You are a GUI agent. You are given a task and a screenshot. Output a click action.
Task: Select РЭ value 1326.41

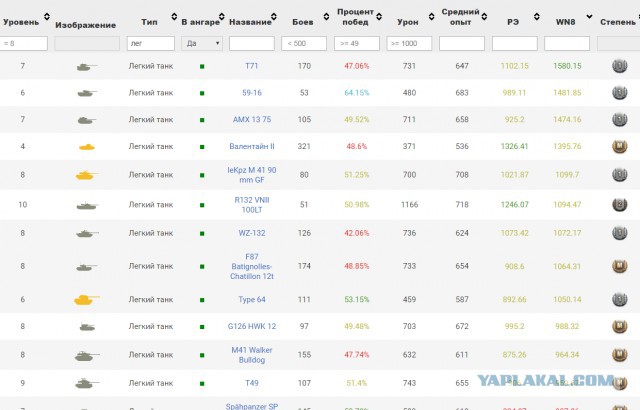point(514,146)
